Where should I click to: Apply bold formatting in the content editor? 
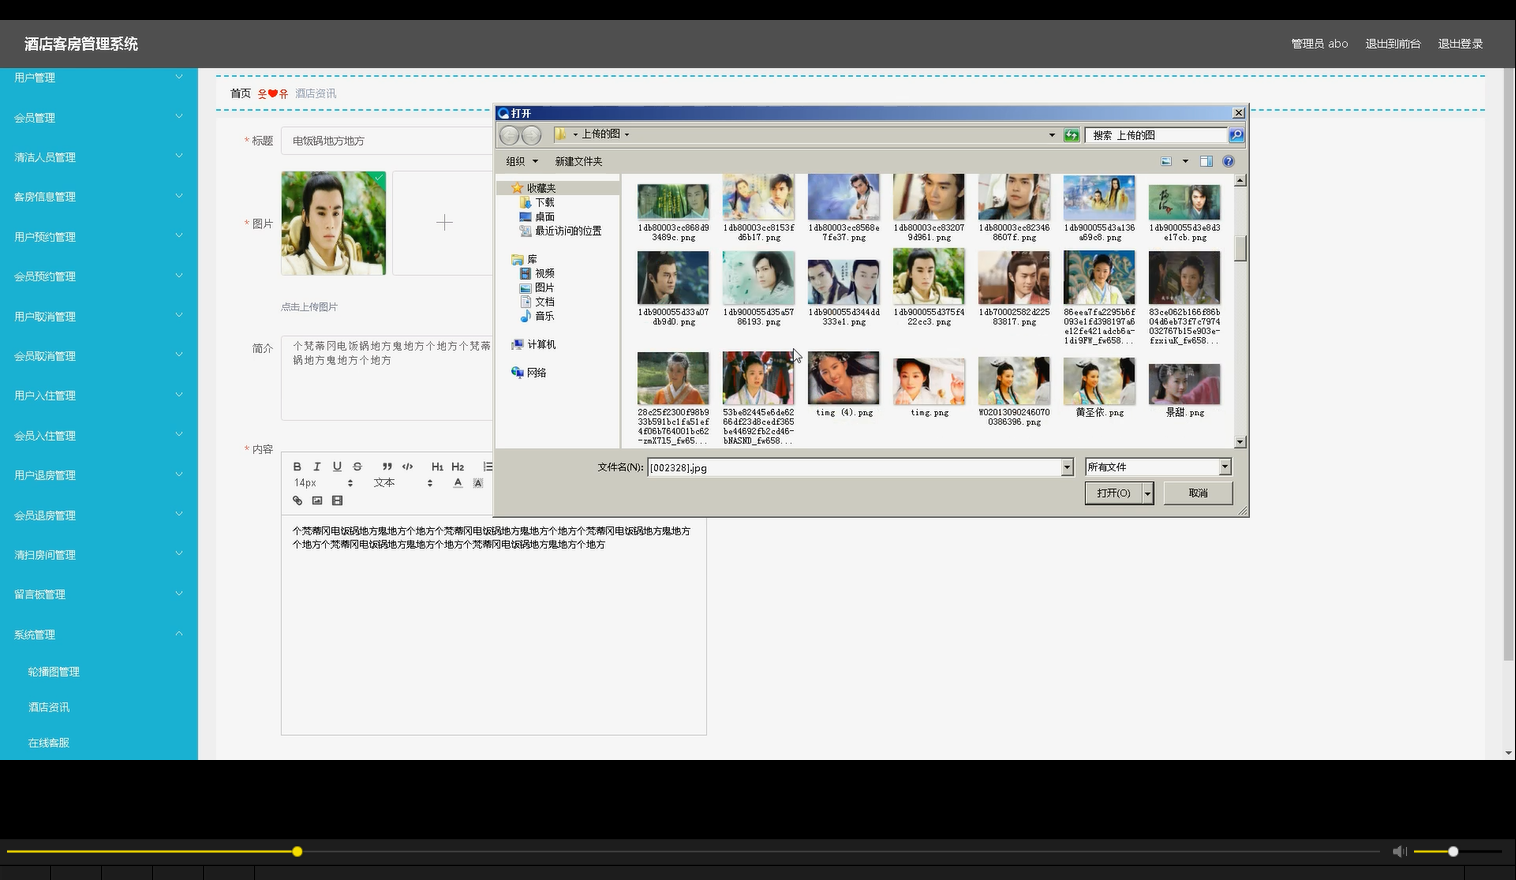coord(297,466)
